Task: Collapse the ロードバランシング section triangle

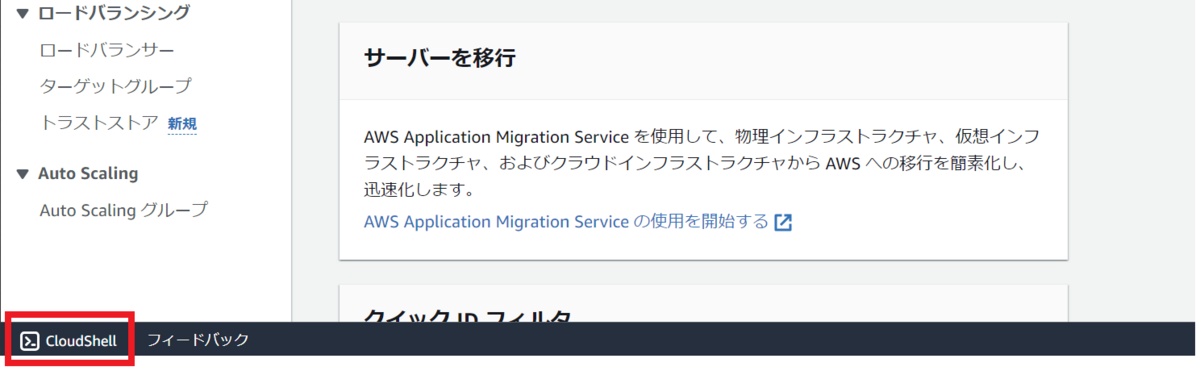Action: point(22,14)
